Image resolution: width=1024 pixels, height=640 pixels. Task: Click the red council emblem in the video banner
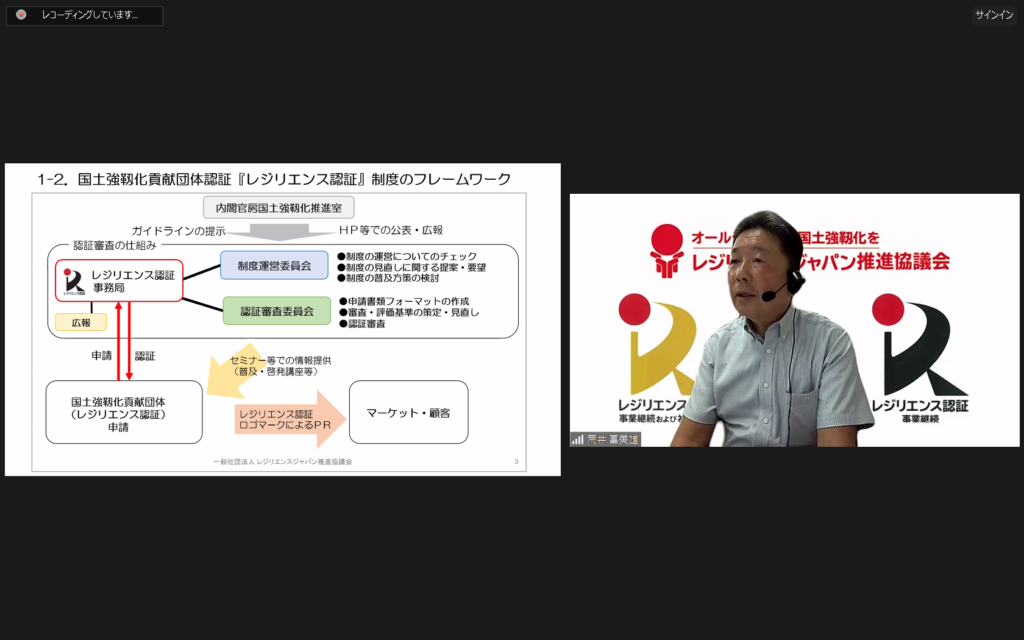pyautogui.click(x=666, y=251)
